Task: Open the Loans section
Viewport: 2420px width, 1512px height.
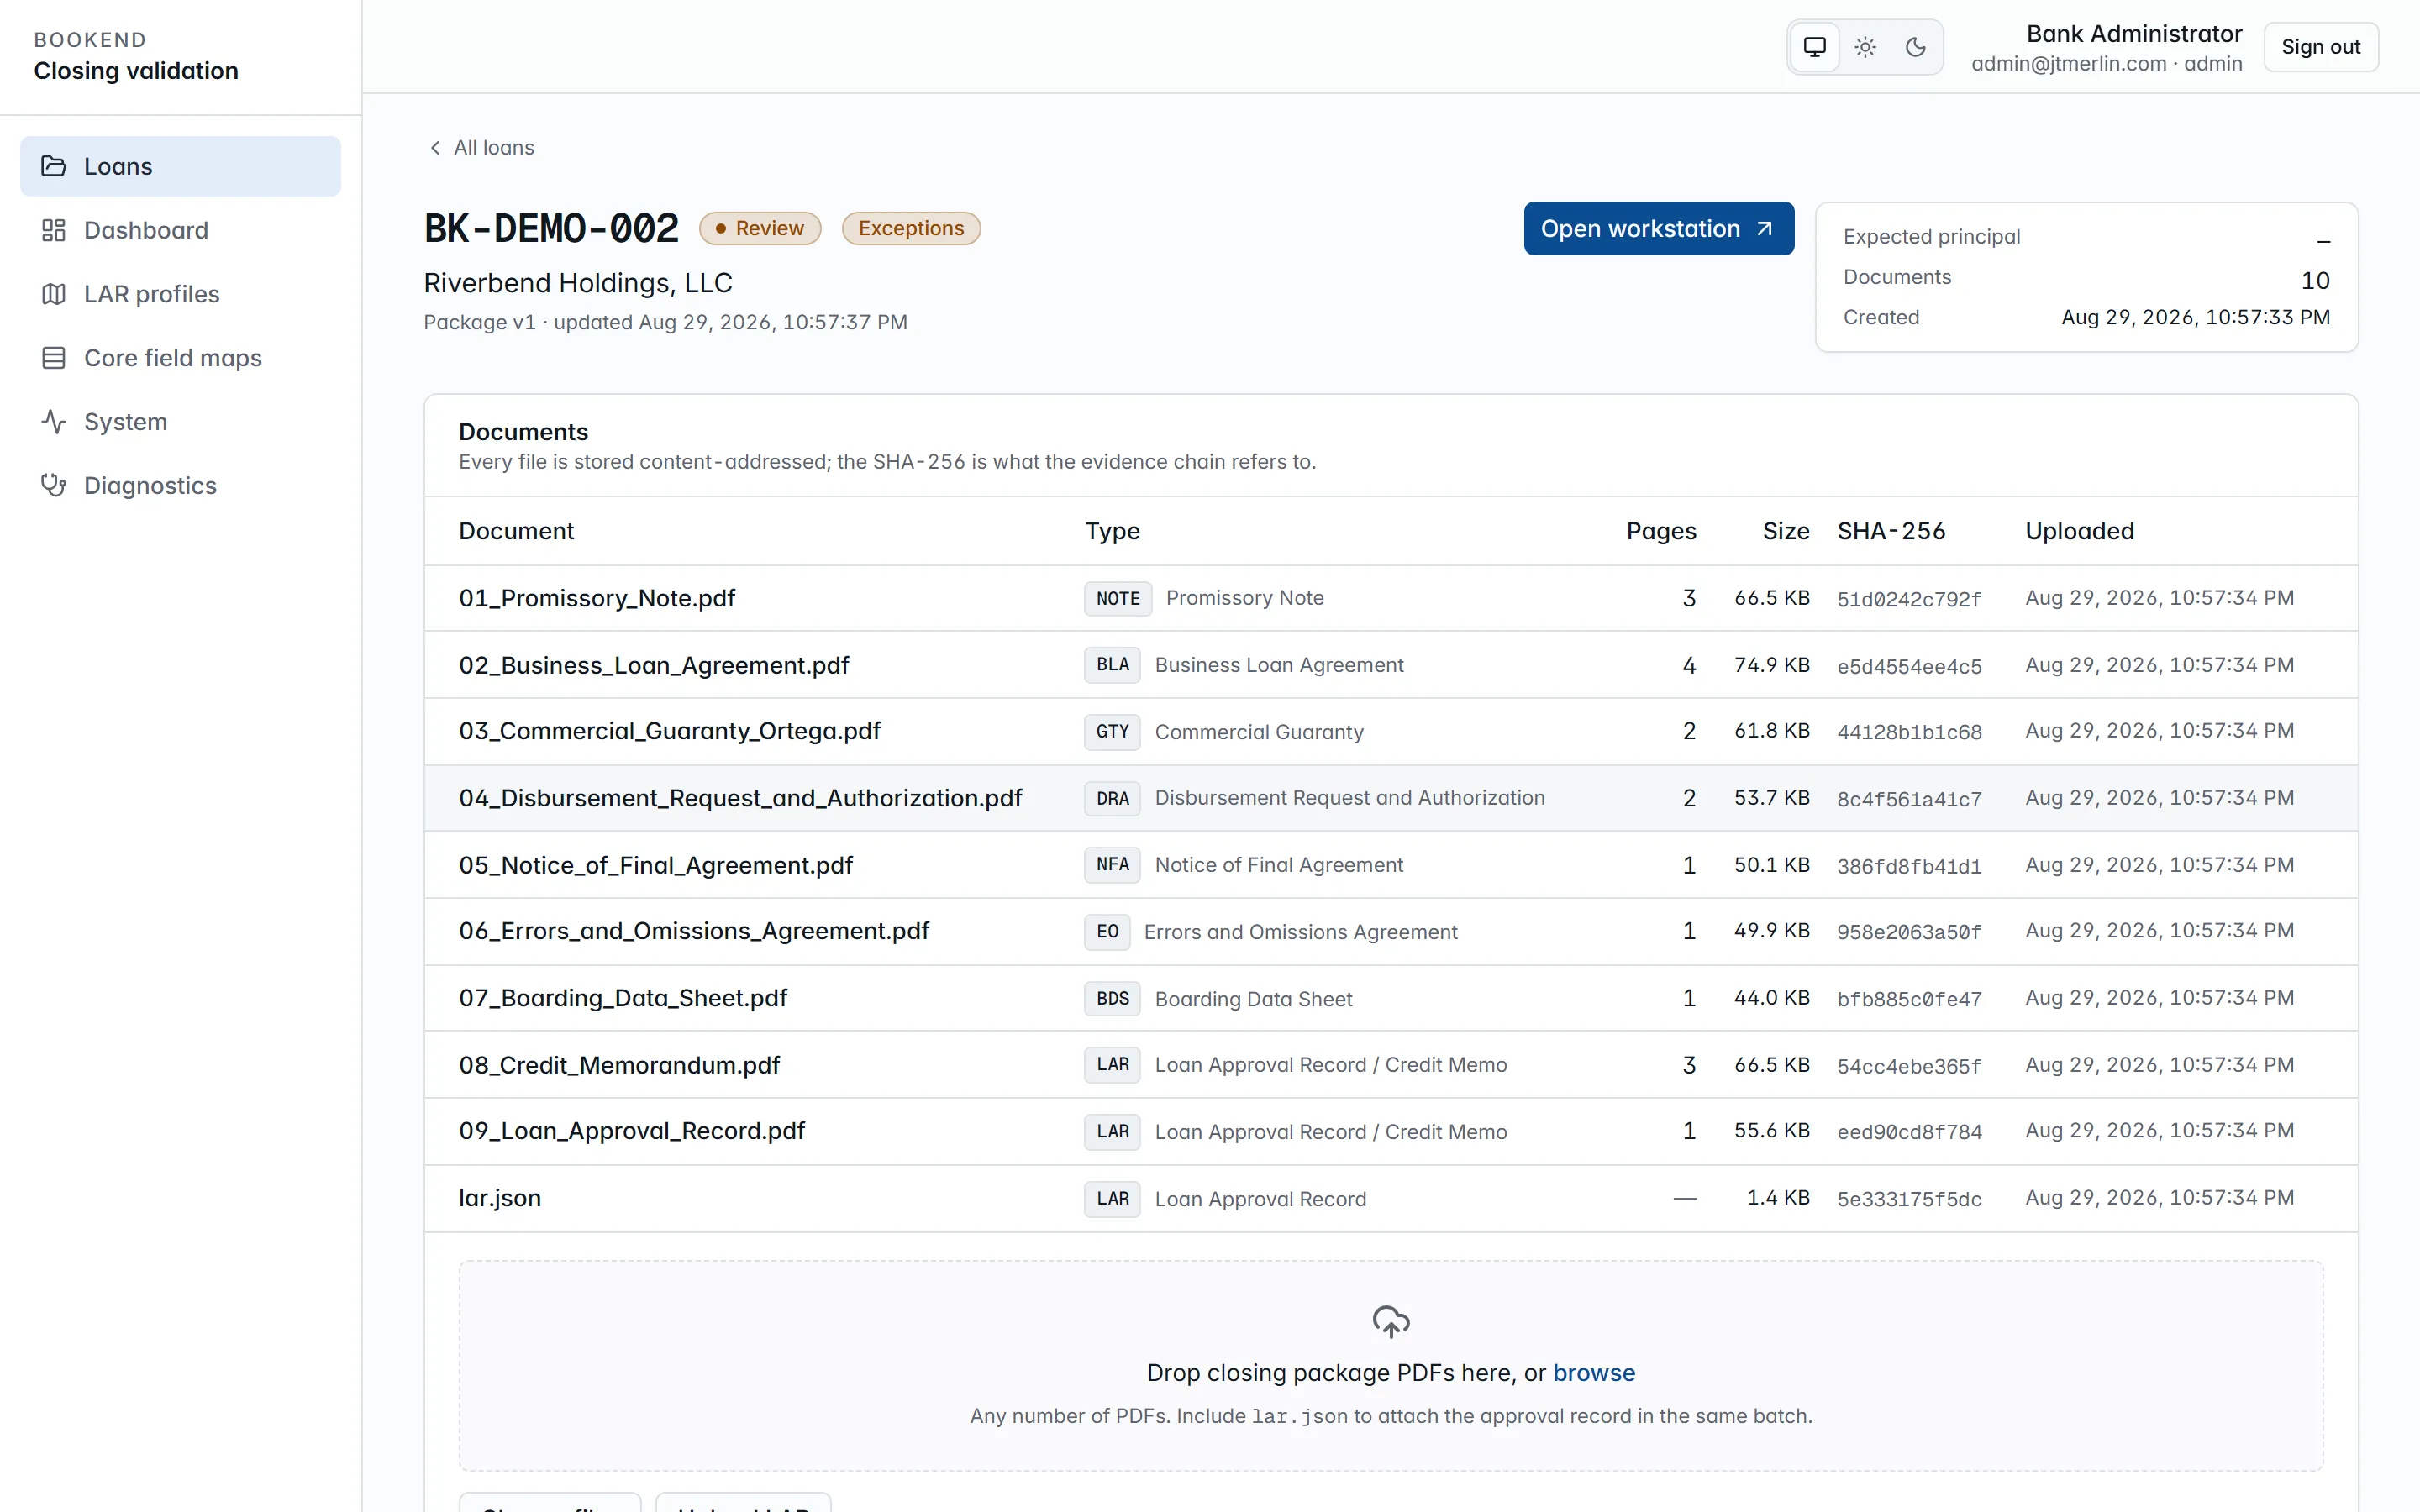Action: tap(180, 166)
